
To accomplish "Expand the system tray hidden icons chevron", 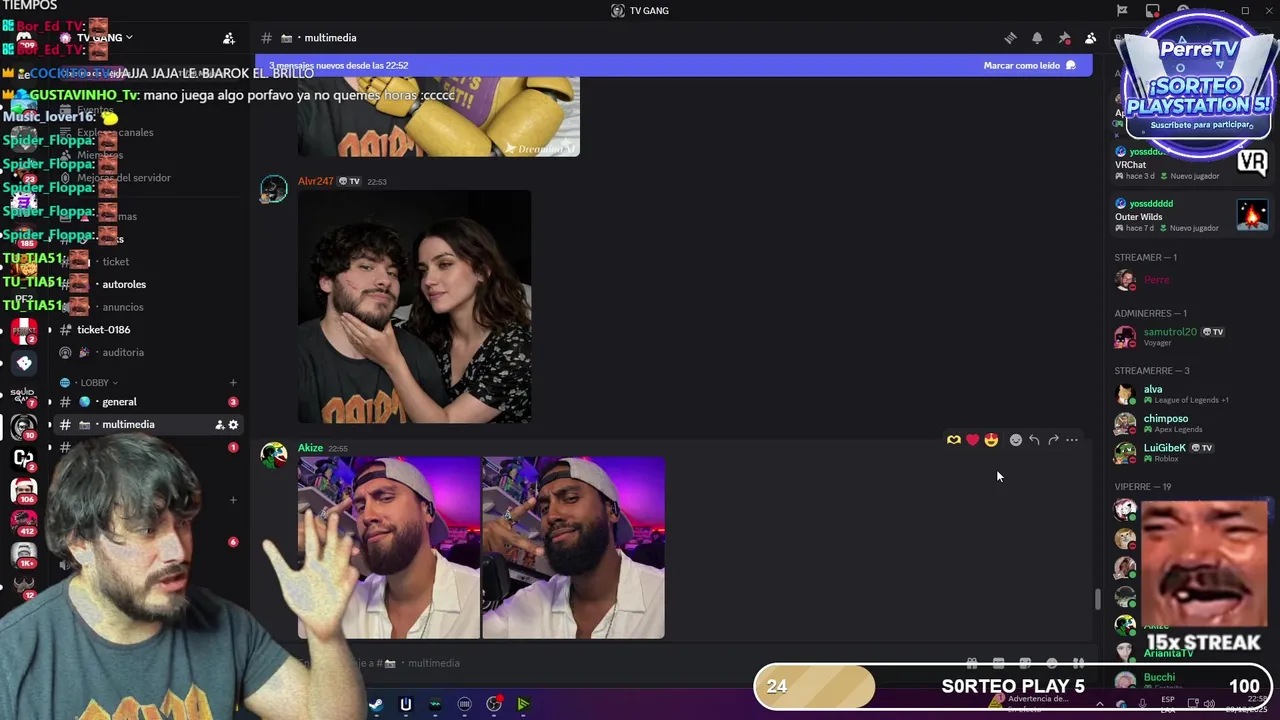I will (x=1099, y=704).
